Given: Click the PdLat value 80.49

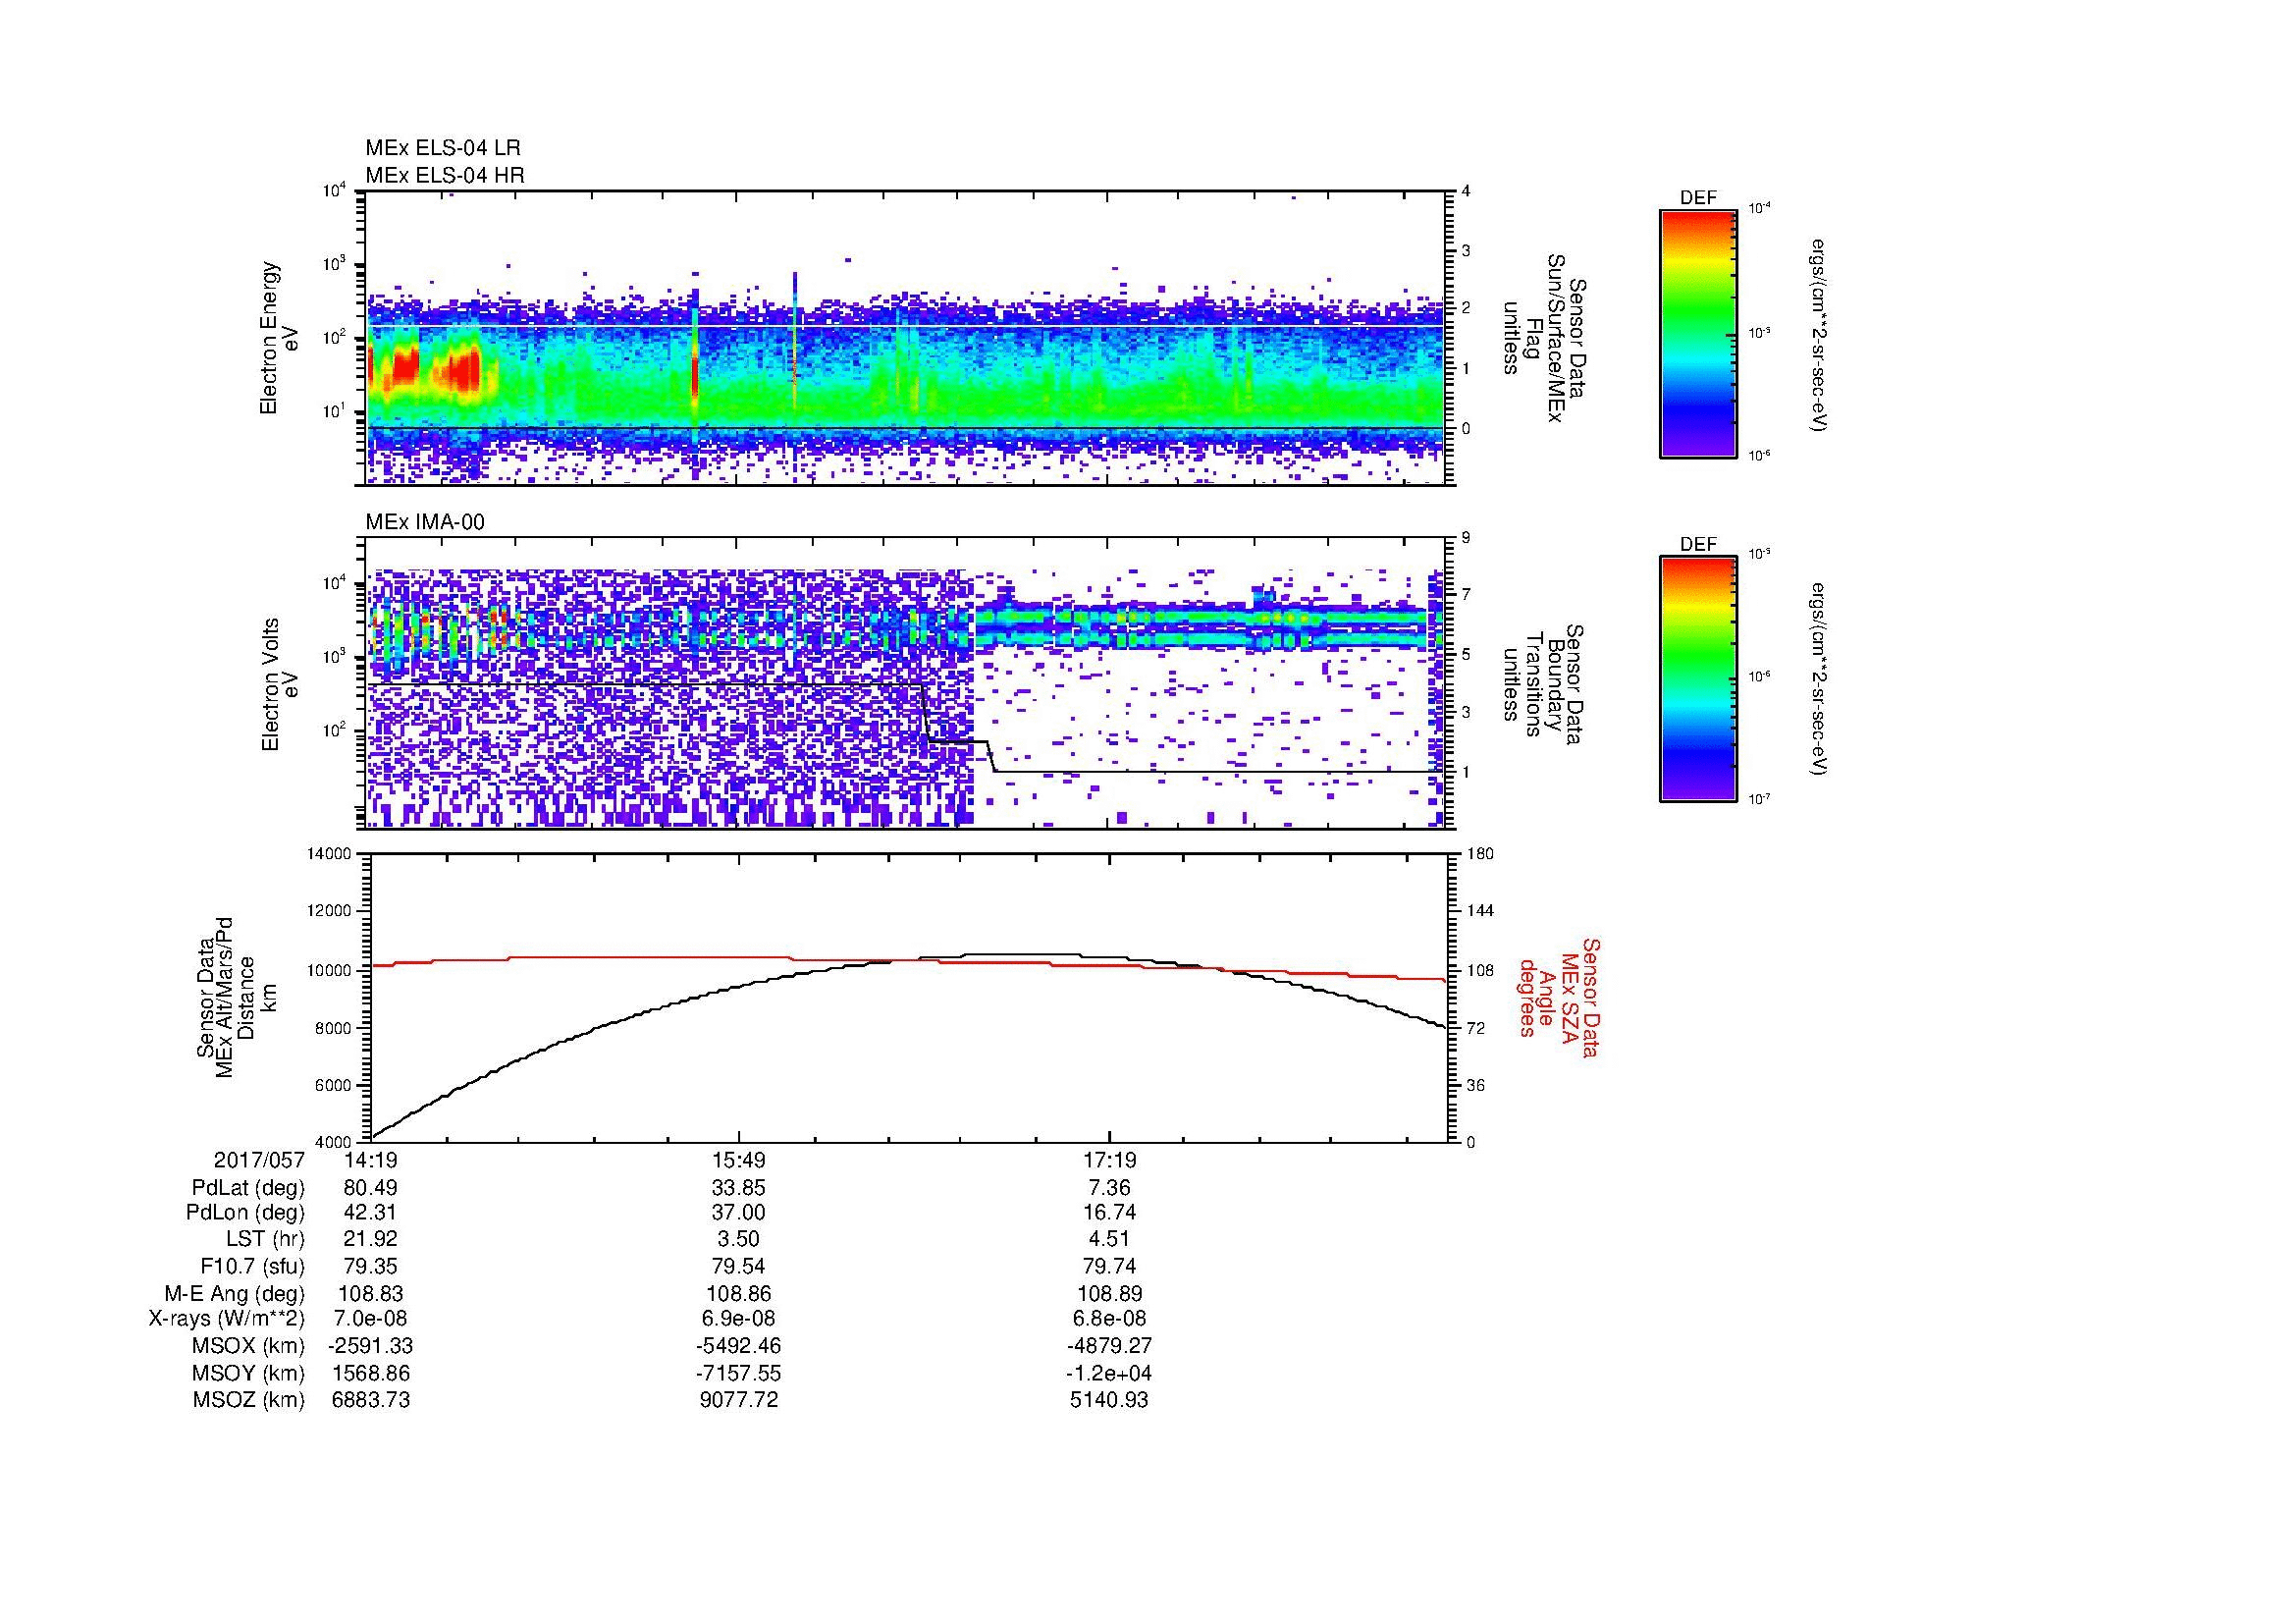Looking at the screenshot, I should click(x=370, y=1188).
